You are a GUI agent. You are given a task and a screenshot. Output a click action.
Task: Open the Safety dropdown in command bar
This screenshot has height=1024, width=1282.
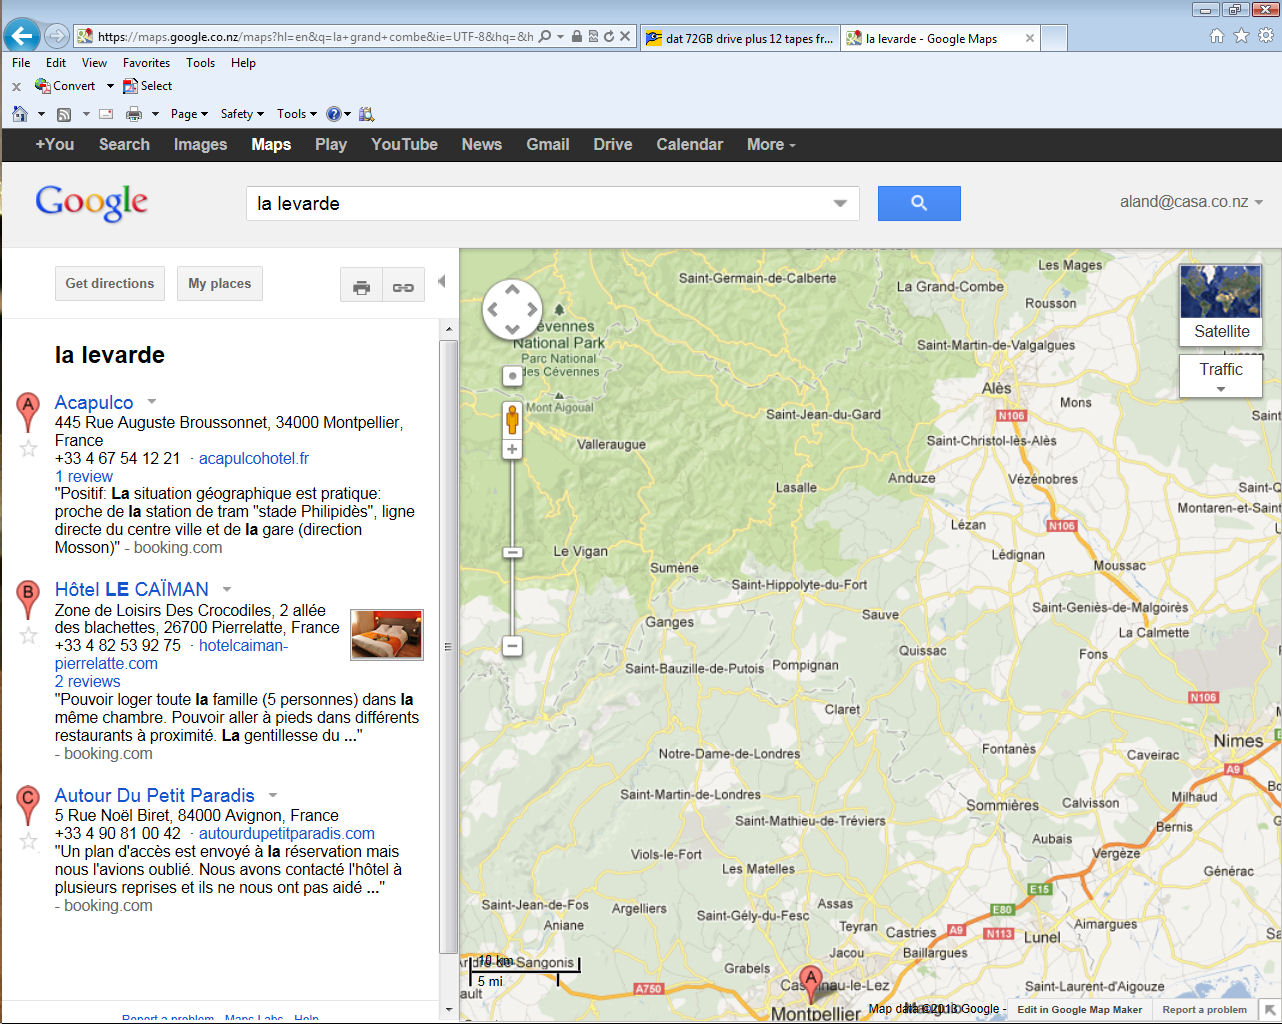pyautogui.click(x=242, y=114)
